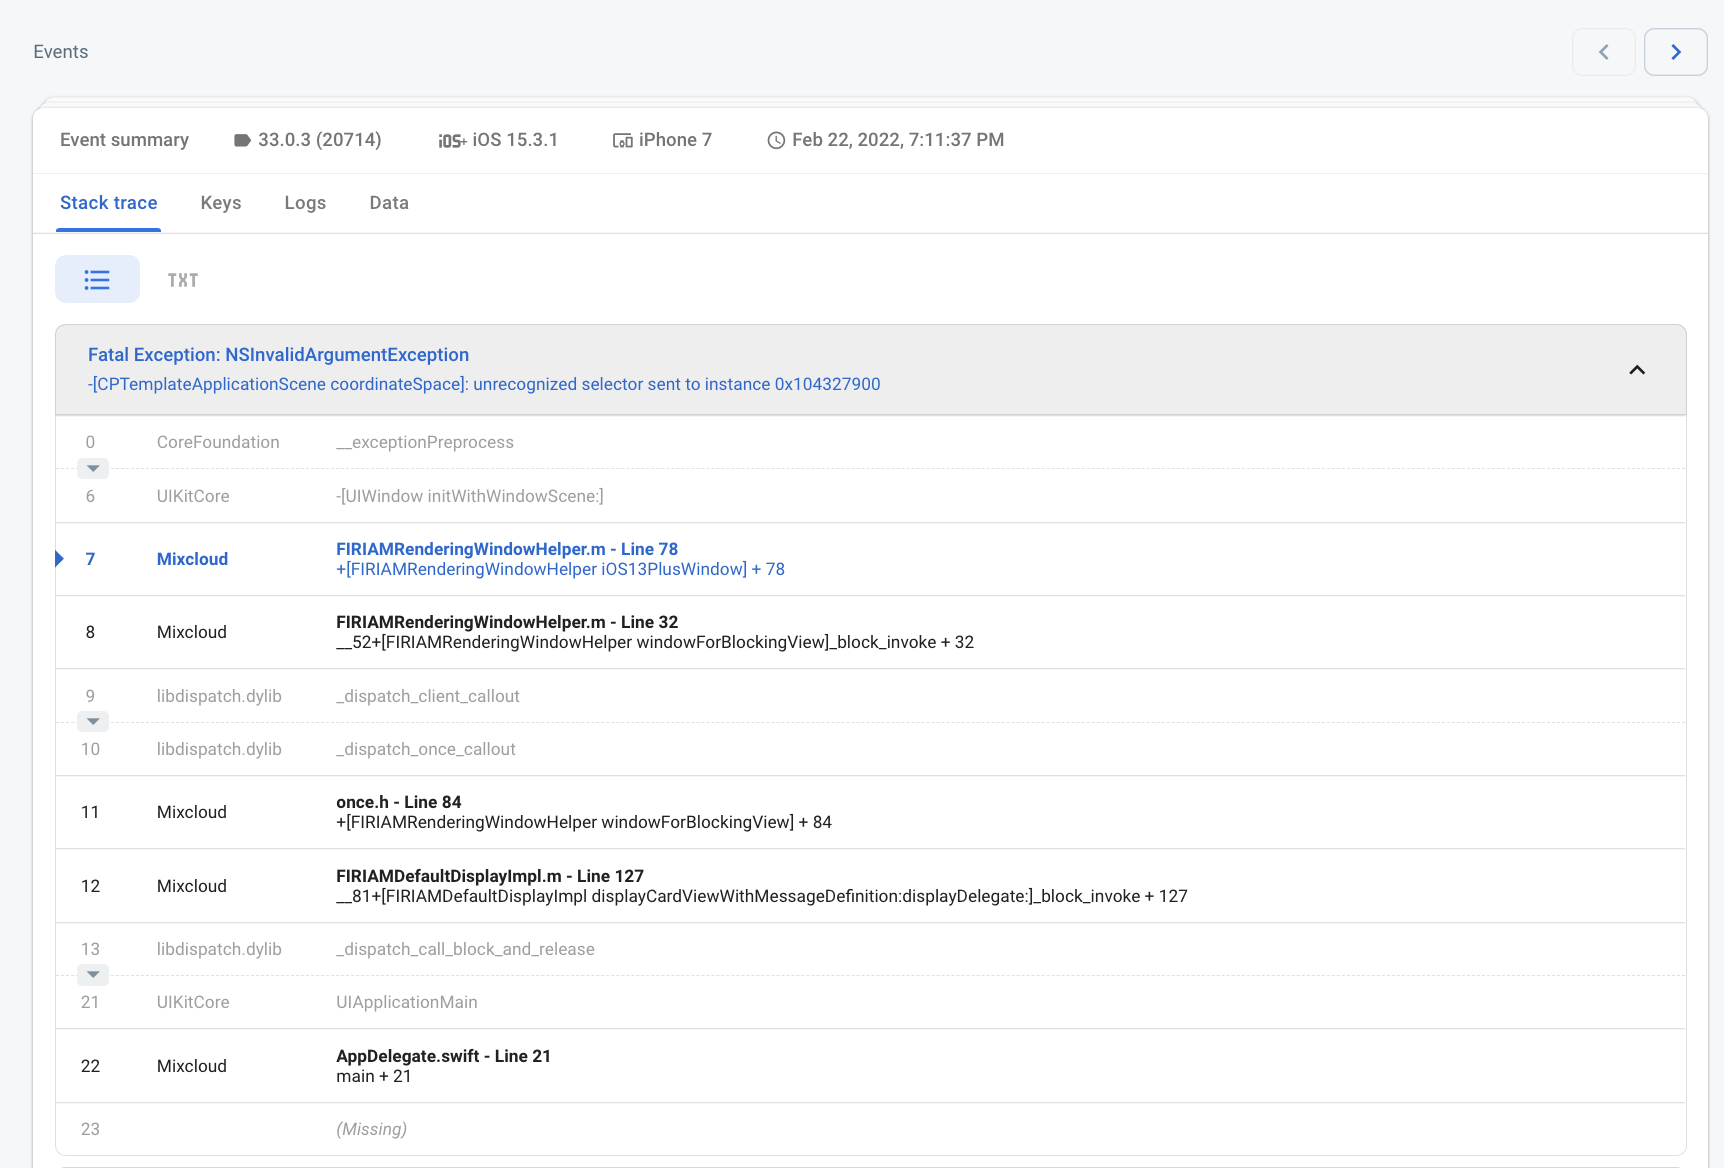The width and height of the screenshot is (1724, 1168).
Task: Open the Logs tab
Action: pyautogui.click(x=305, y=203)
